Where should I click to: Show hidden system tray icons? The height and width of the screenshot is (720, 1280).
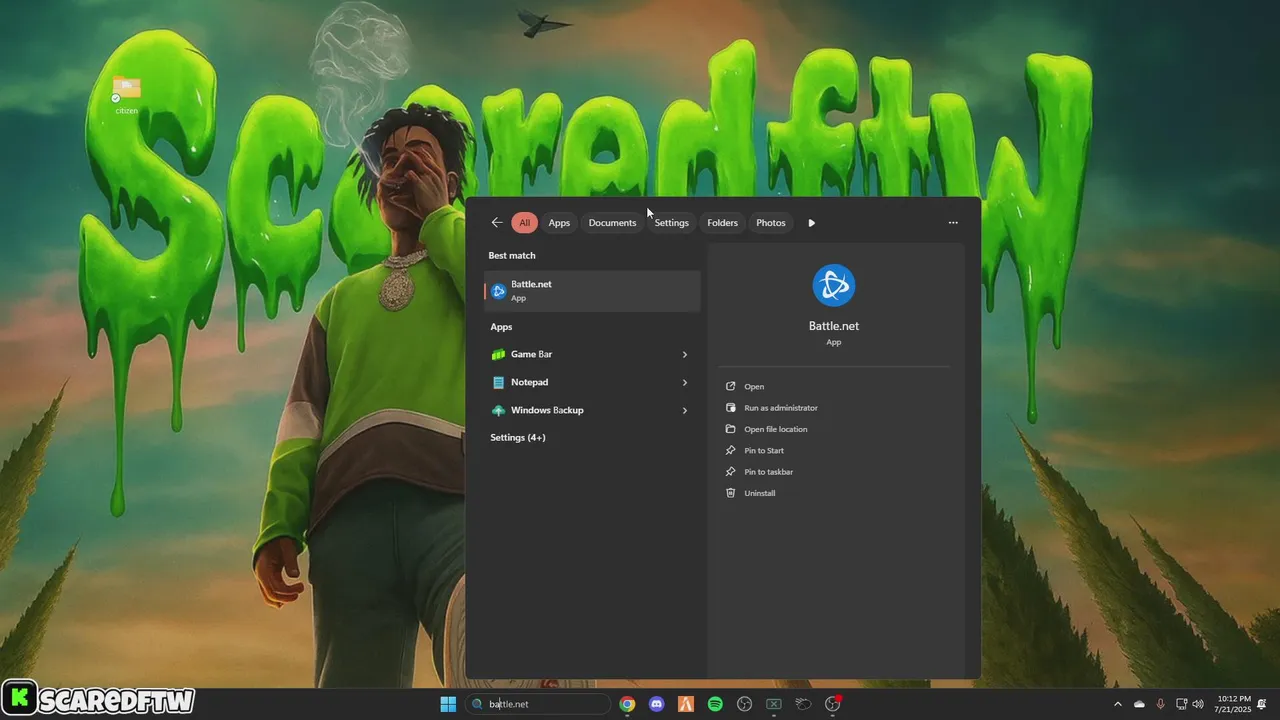1118,704
